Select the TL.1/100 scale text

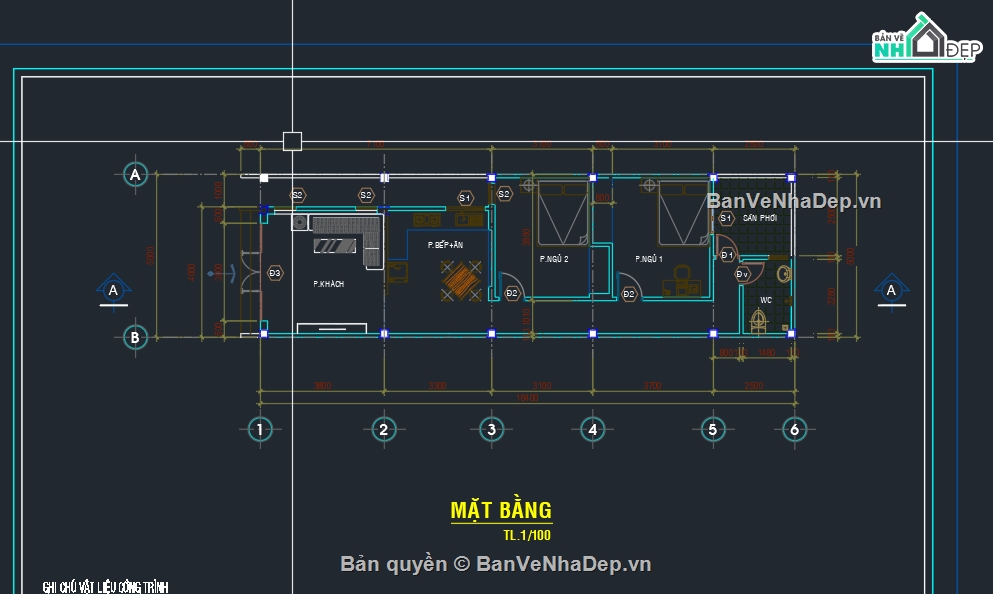[x=527, y=535]
